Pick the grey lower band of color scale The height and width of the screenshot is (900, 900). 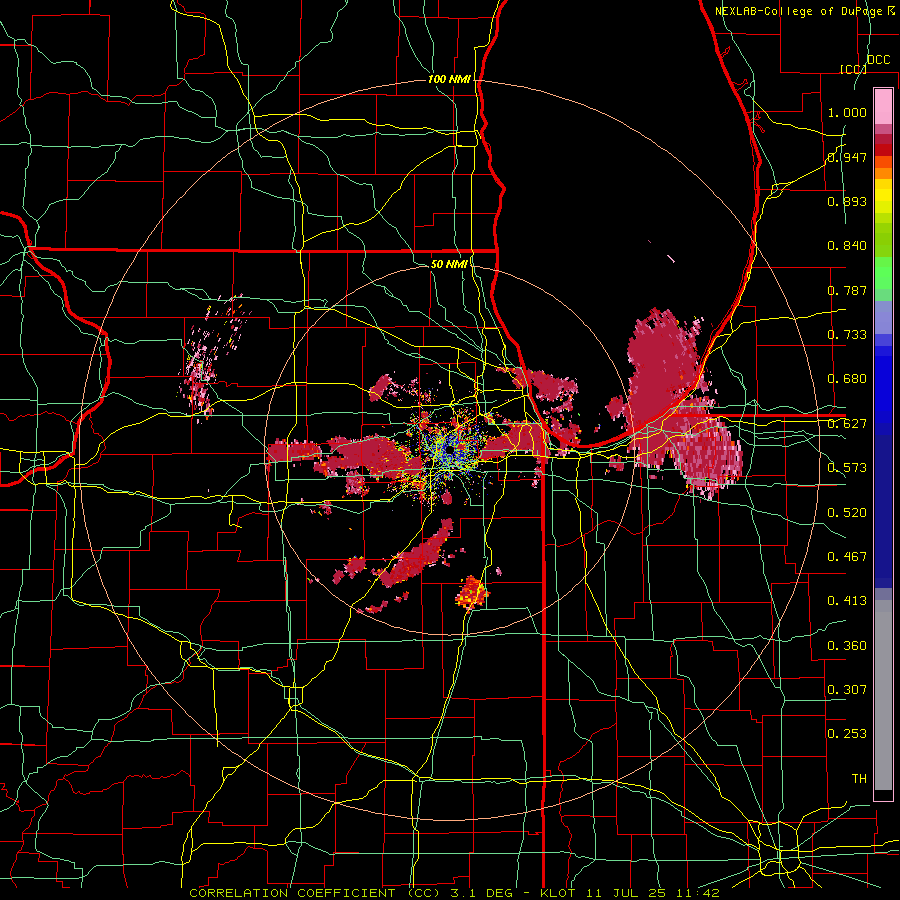[x=883, y=695]
